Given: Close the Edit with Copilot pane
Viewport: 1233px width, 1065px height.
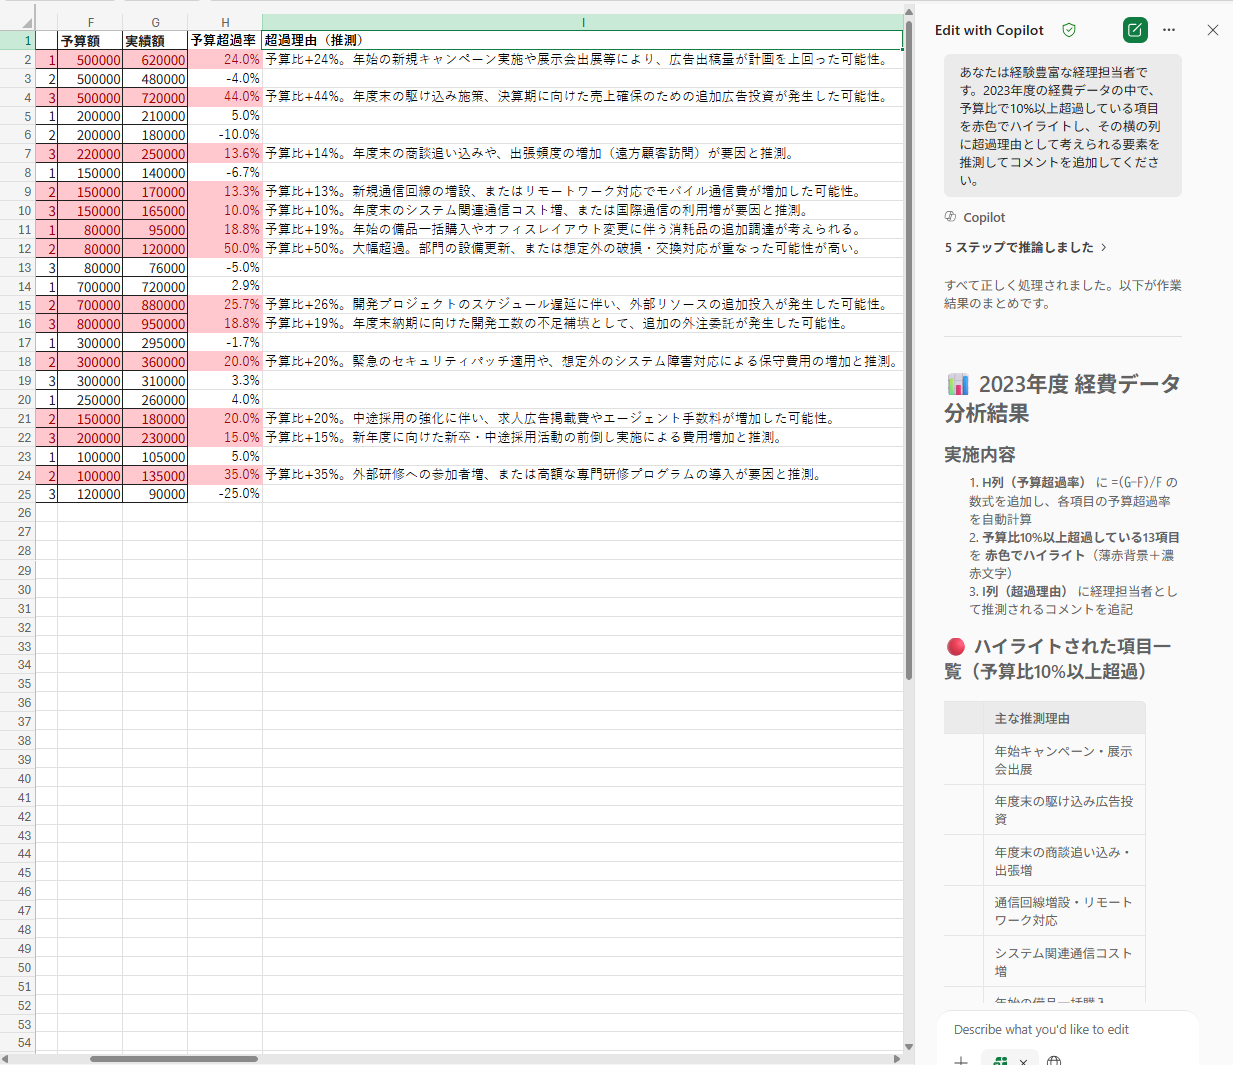Looking at the screenshot, I should (x=1212, y=30).
